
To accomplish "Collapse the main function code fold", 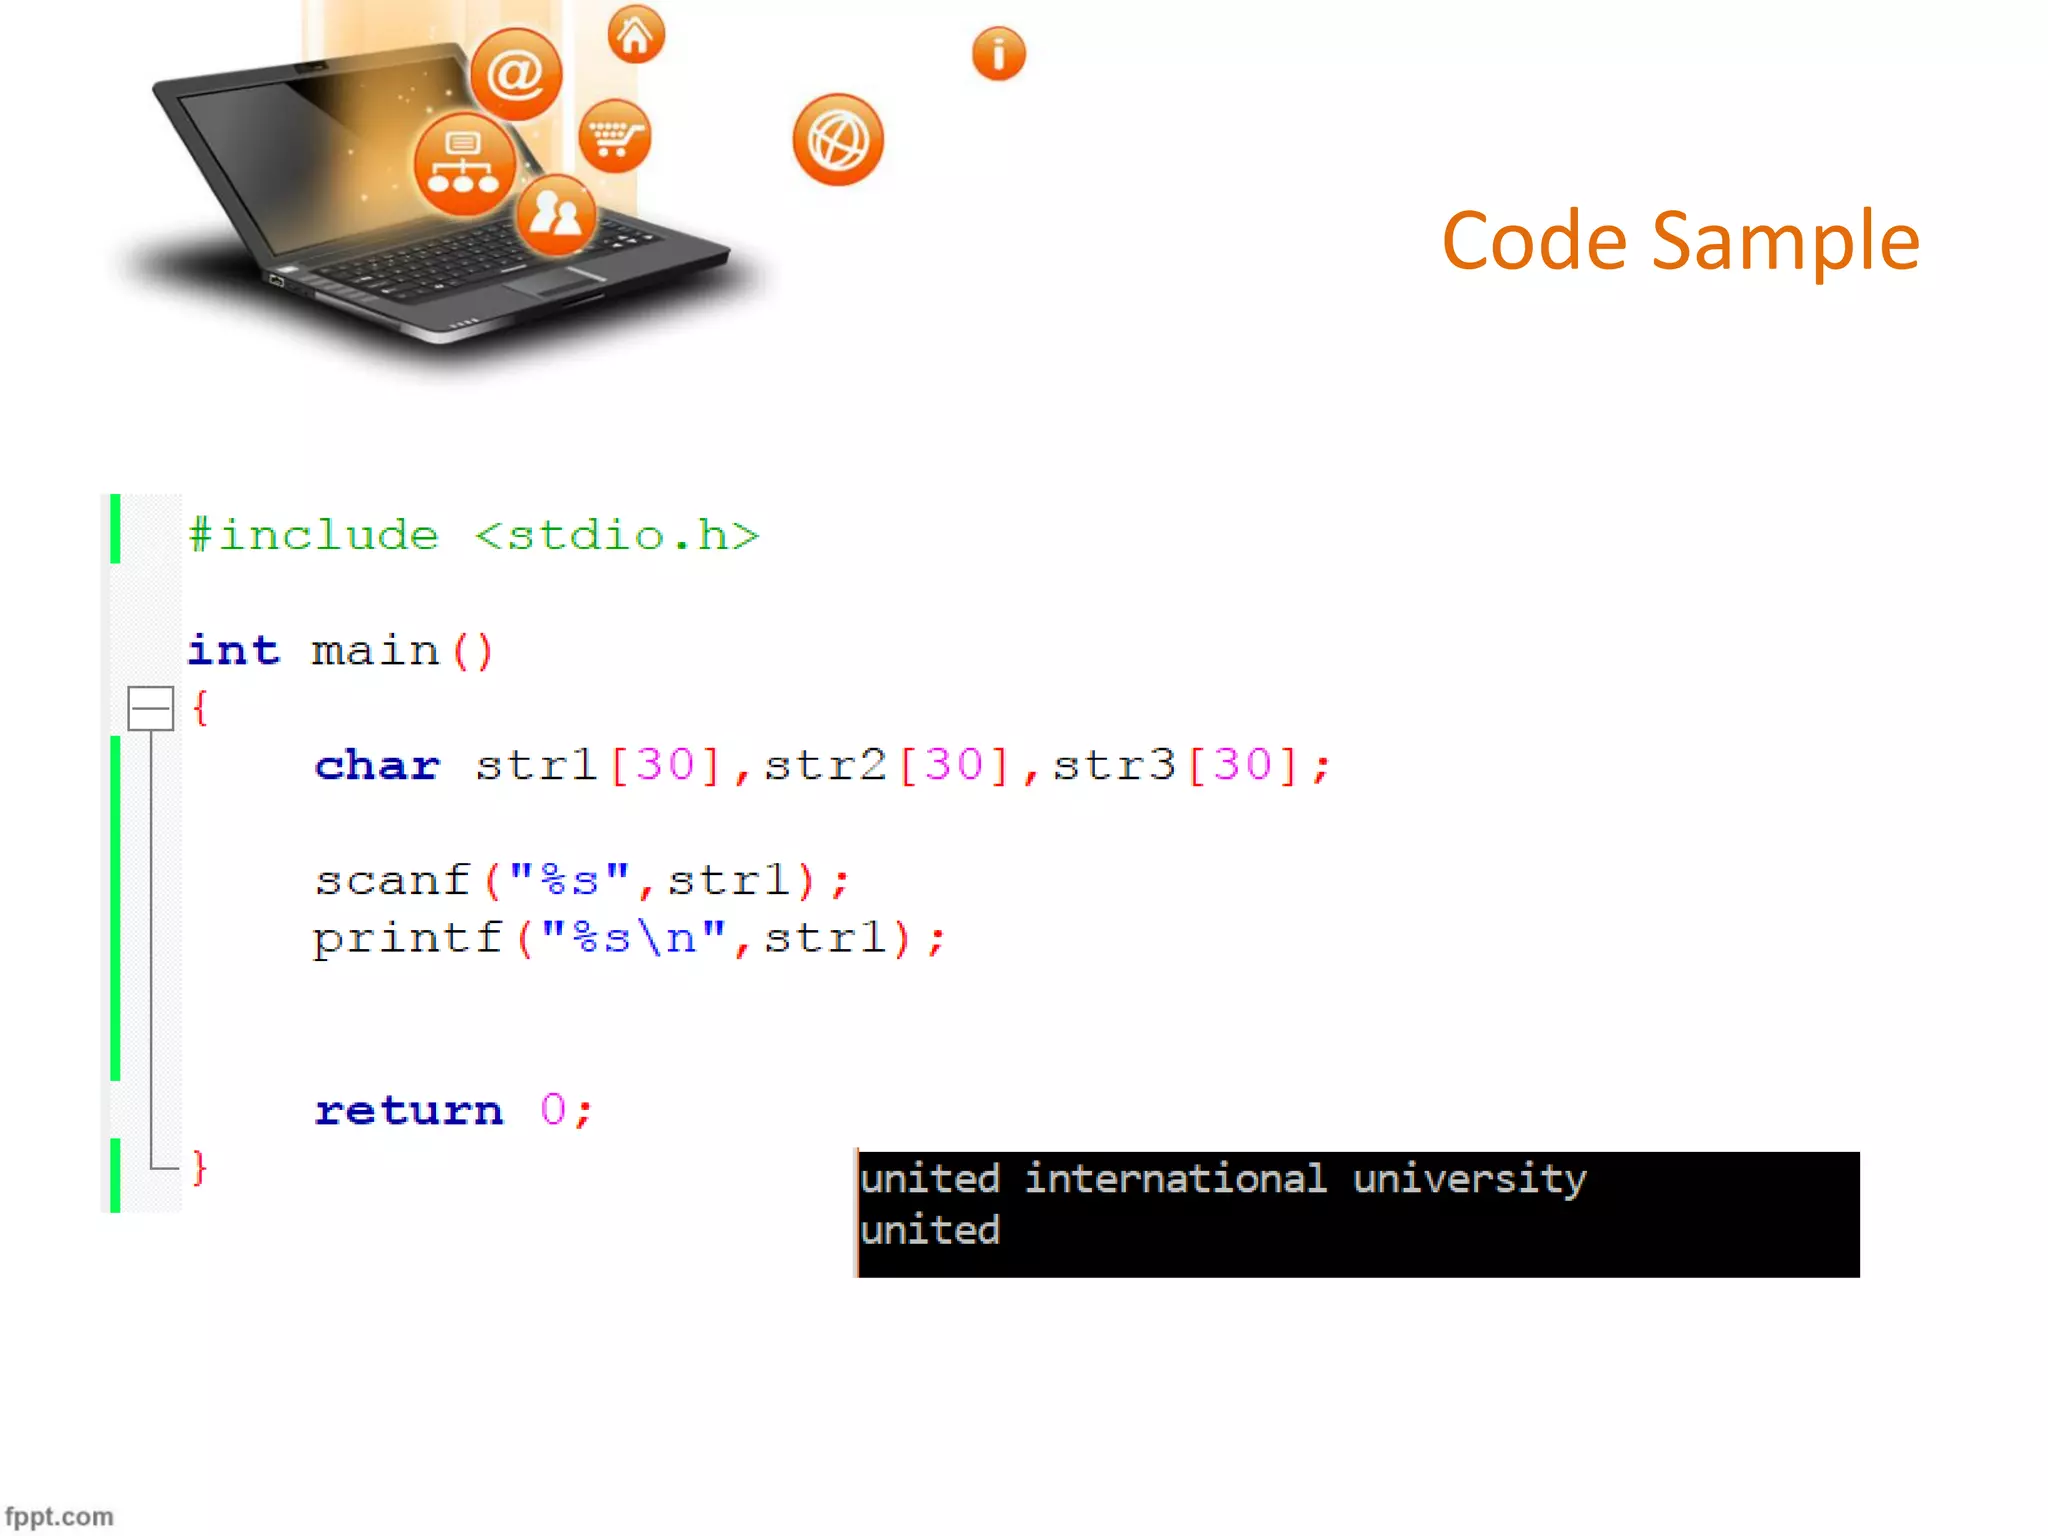I will tap(151, 708).
